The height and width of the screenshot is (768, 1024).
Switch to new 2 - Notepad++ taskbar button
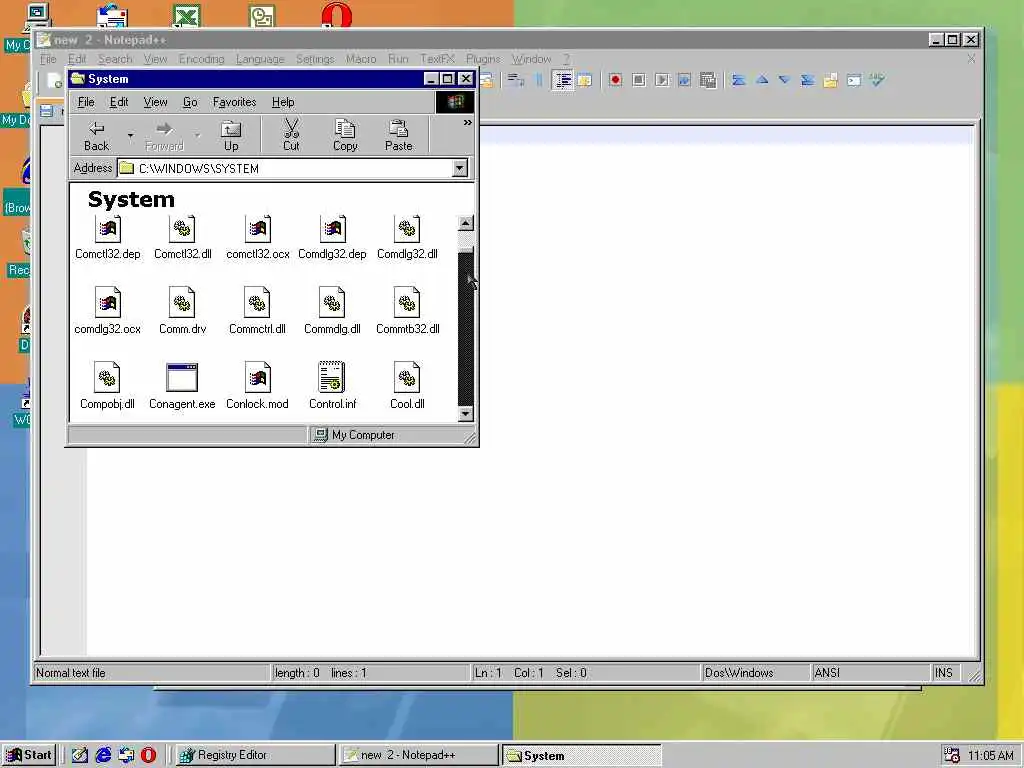click(419, 755)
